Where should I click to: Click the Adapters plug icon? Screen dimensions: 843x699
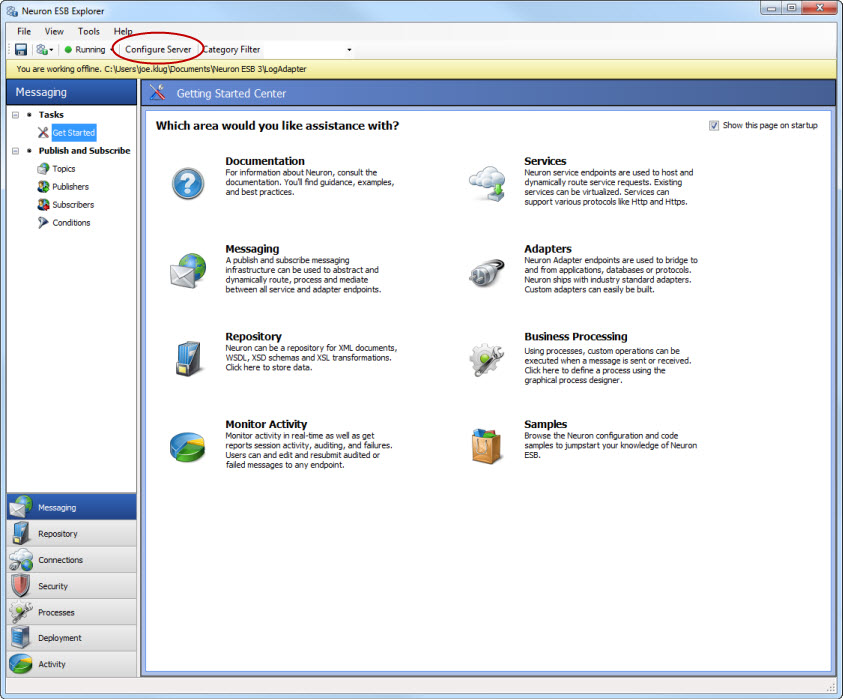[x=487, y=271]
